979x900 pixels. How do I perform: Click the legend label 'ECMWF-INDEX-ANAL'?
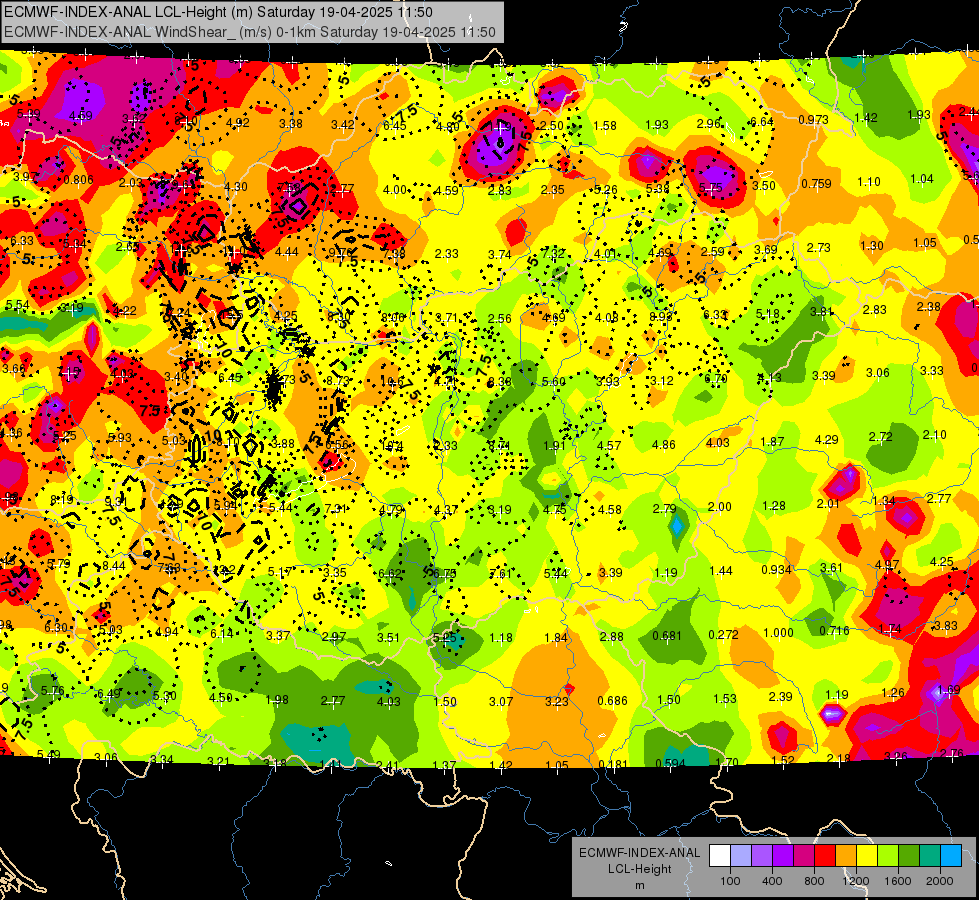tap(640, 853)
